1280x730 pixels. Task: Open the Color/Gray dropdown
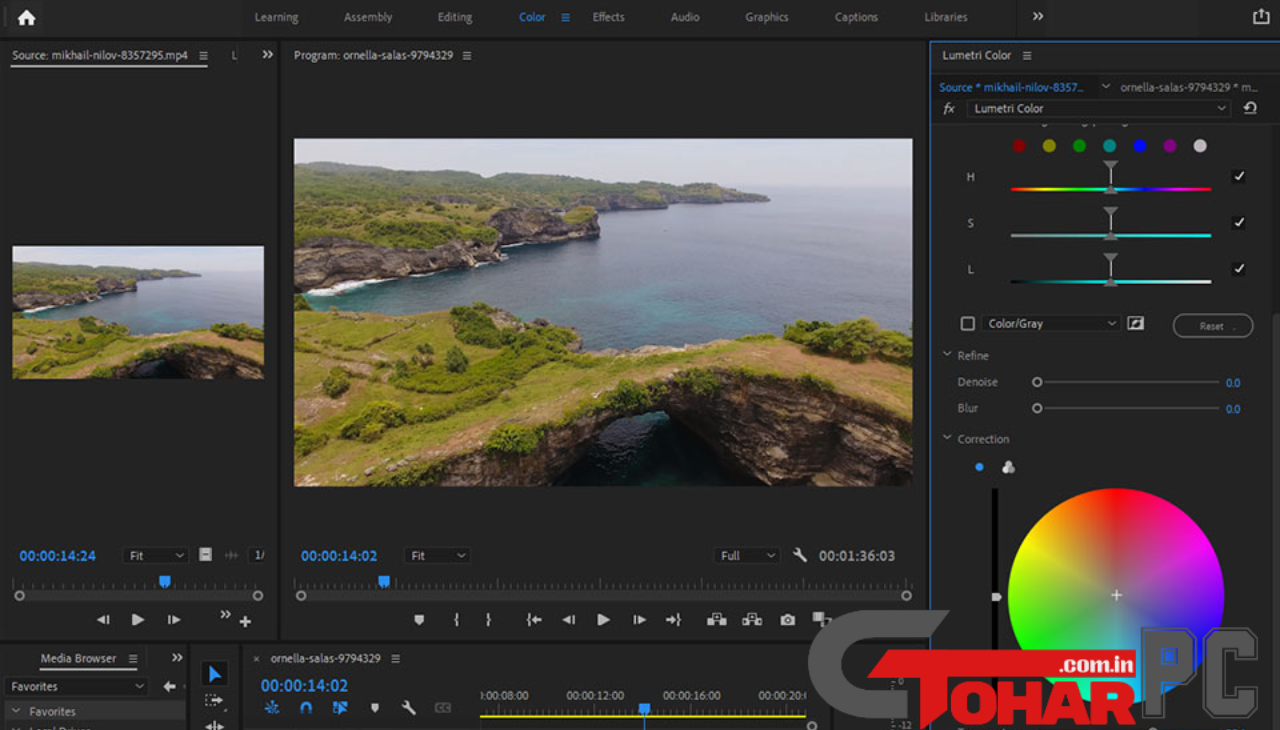(1050, 323)
